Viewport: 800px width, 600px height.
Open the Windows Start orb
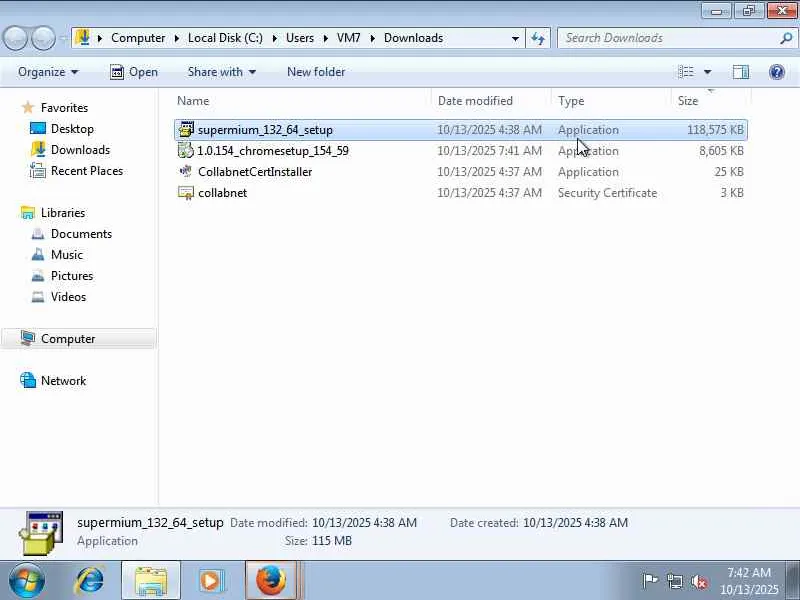coord(27,580)
